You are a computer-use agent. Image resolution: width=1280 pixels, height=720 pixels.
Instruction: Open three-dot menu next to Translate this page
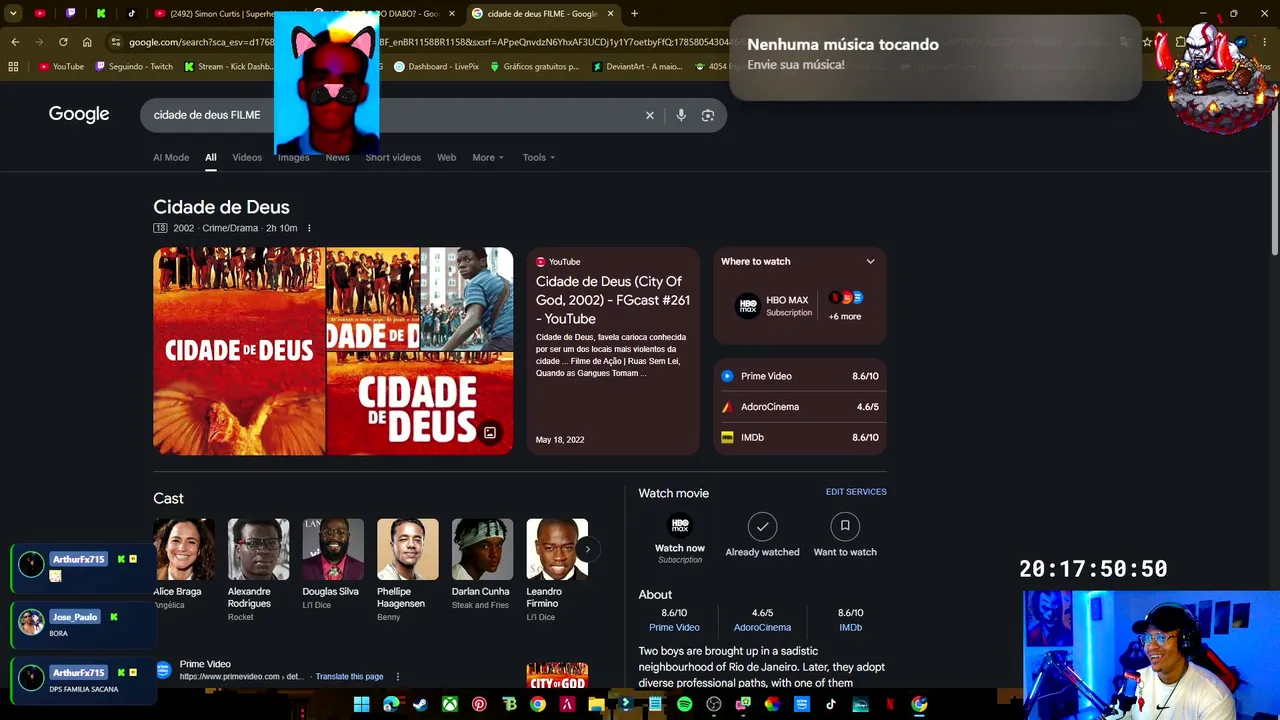click(x=398, y=677)
